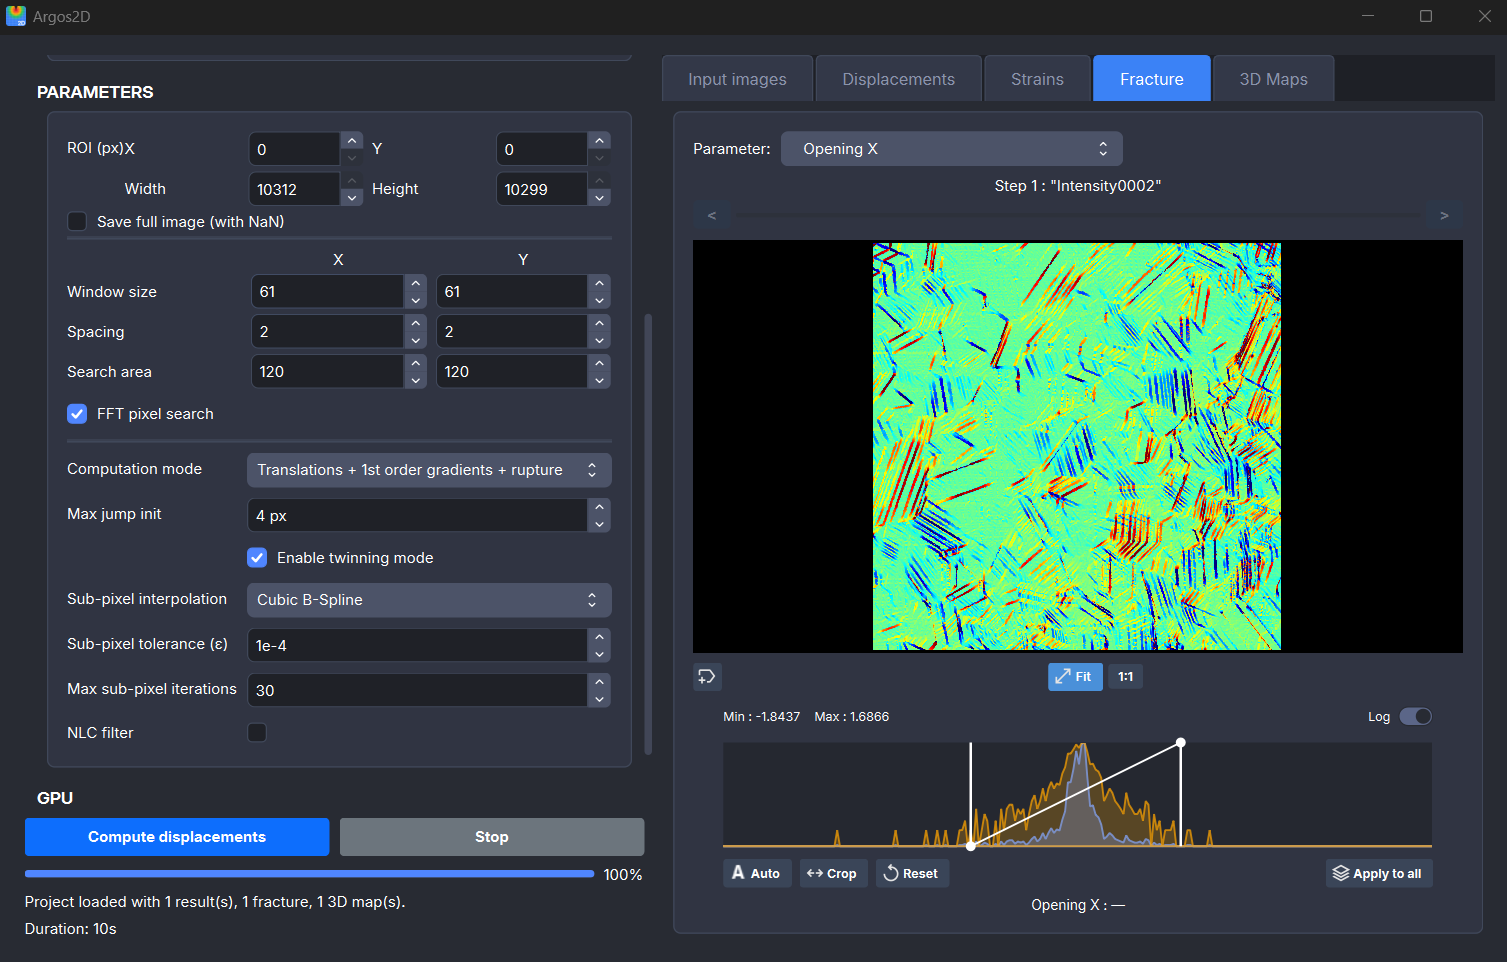This screenshot has height=962, width=1507.
Task: Advance to next step with the right arrow
Action: (x=1443, y=215)
